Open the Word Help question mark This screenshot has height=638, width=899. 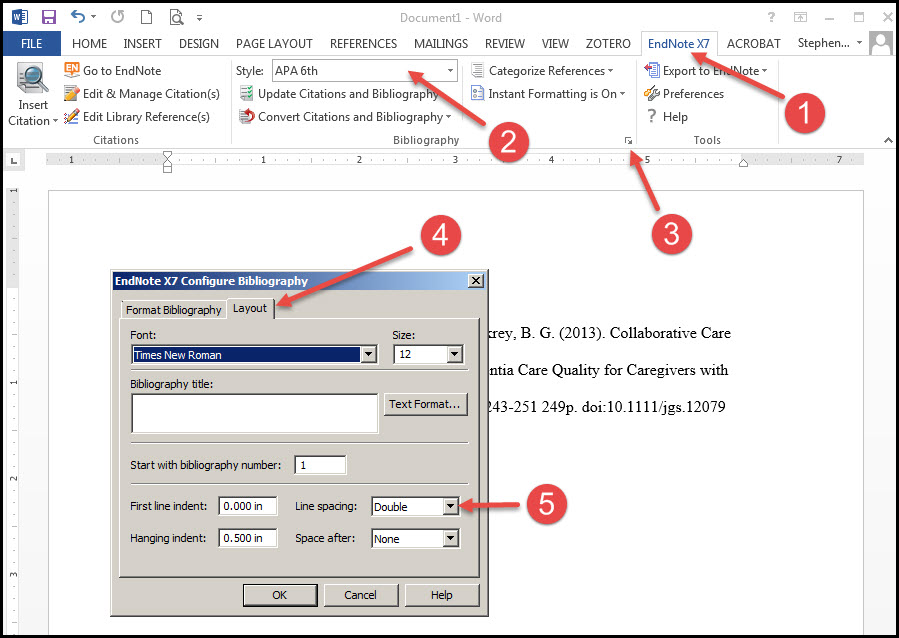click(x=771, y=17)
